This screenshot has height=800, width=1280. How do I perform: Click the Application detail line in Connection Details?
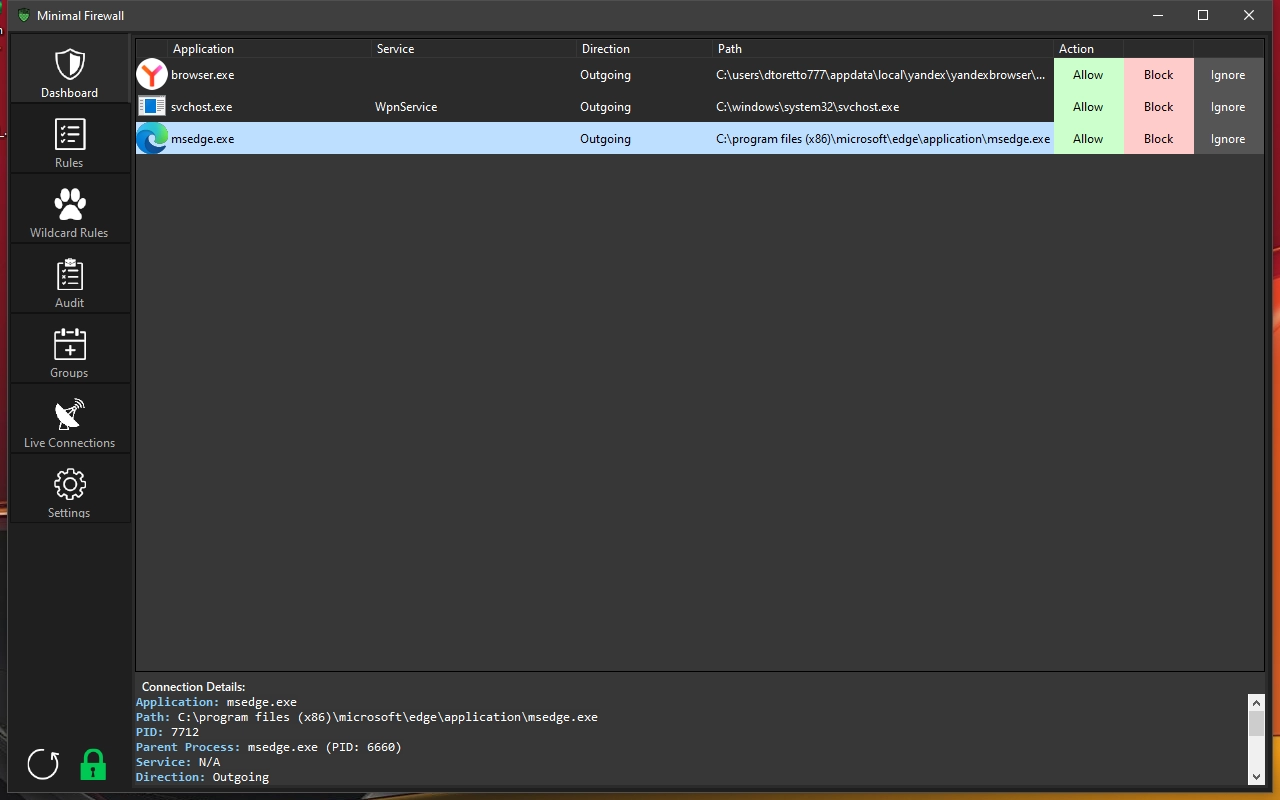pos(217,702)
